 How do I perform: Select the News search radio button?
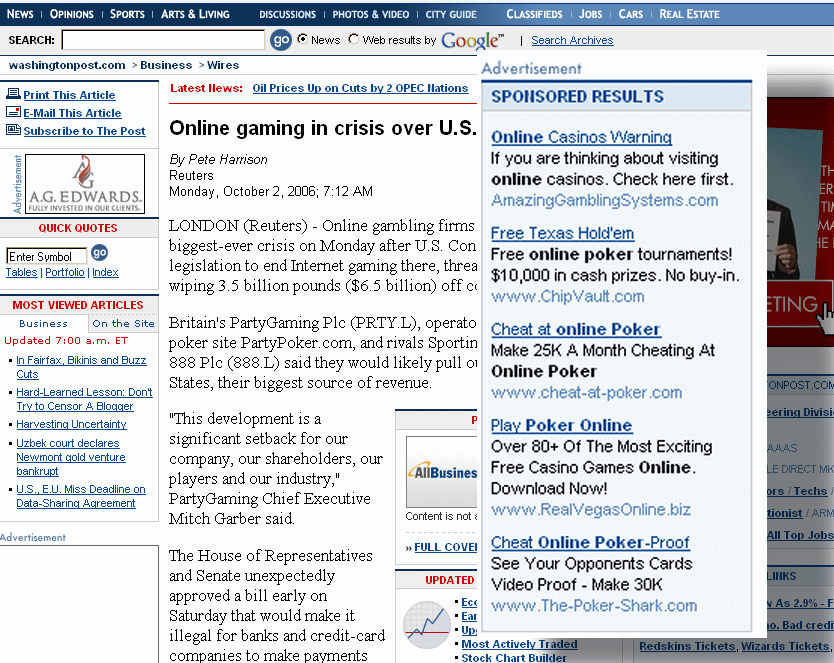(x=302, y=39)
